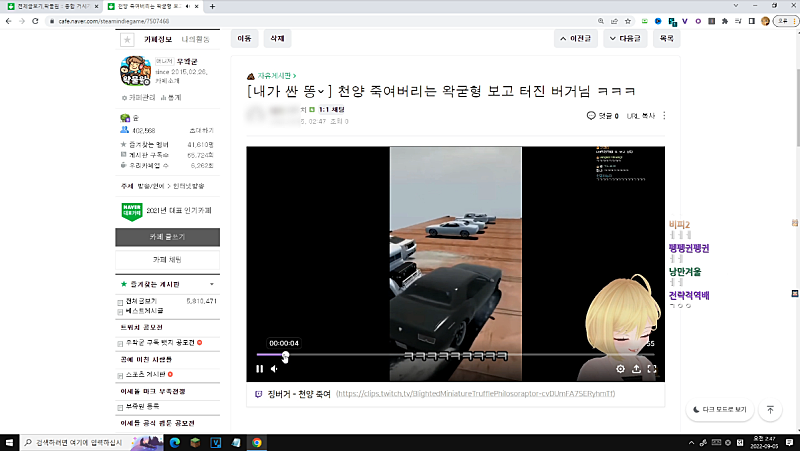This screenshot has height=451, width=800.
Task: Click 초대하기 invite link
Action: [x=202, y=131]
